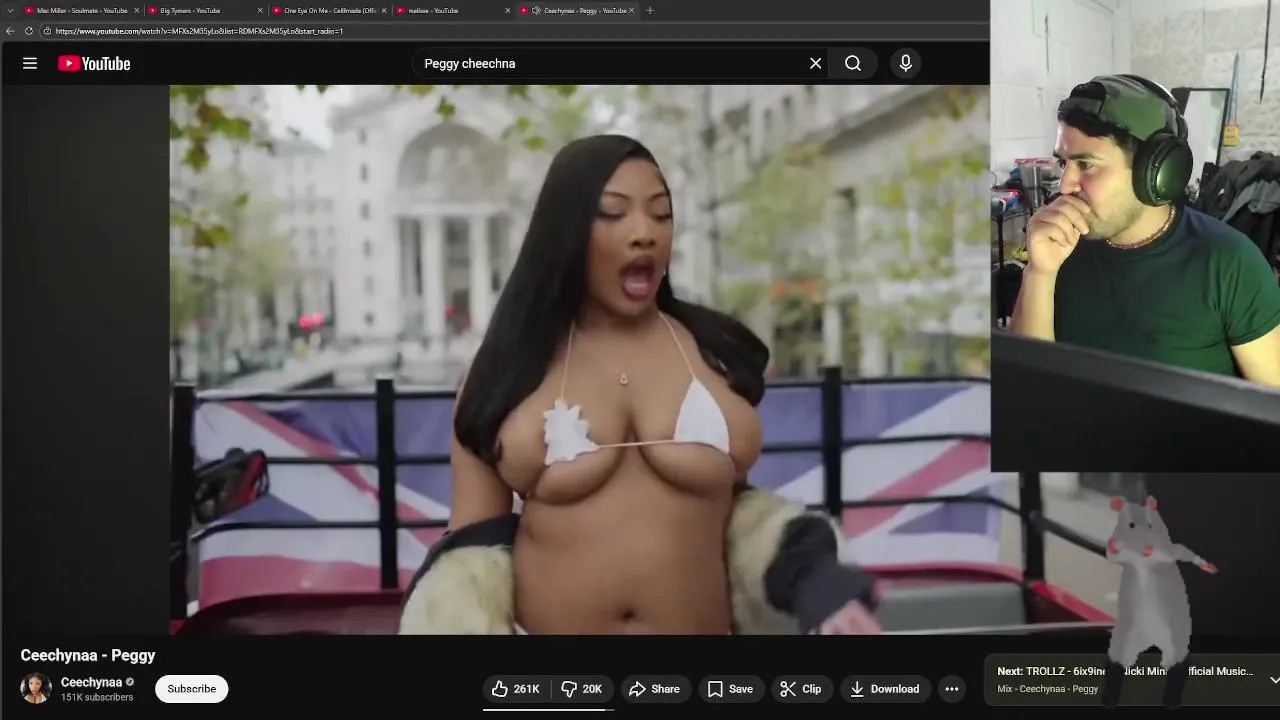The width and height of the screenshot is (1280, 720).
Task: Open a new browser tab with plus
Action: click(650, 11)
